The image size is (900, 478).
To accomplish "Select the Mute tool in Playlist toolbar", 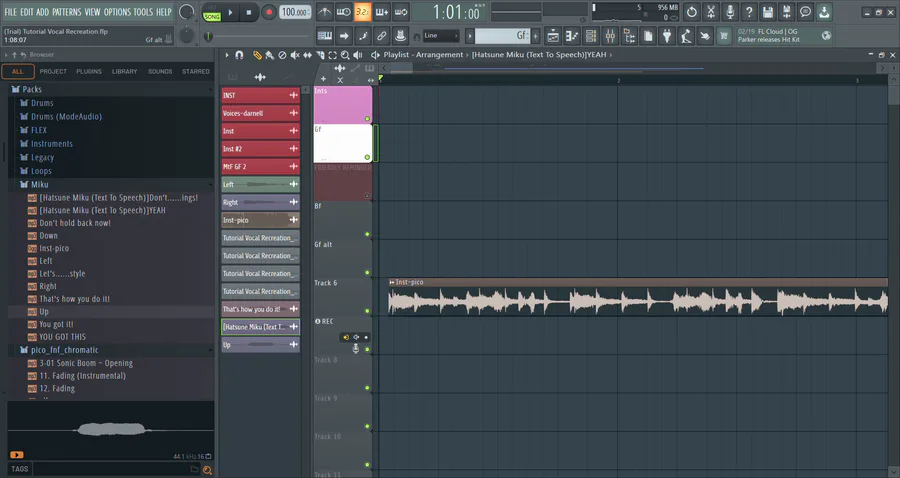I will click(x=294, y=55).
